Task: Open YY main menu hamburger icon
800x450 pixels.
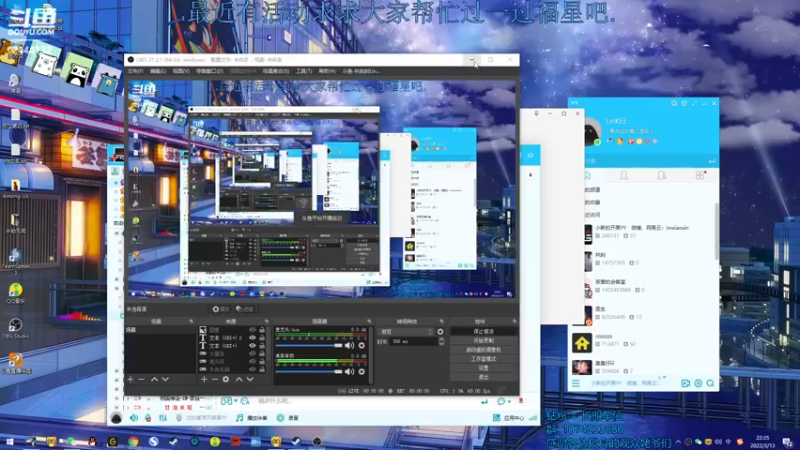Action: pyautogui.click(x=576, y=383)
